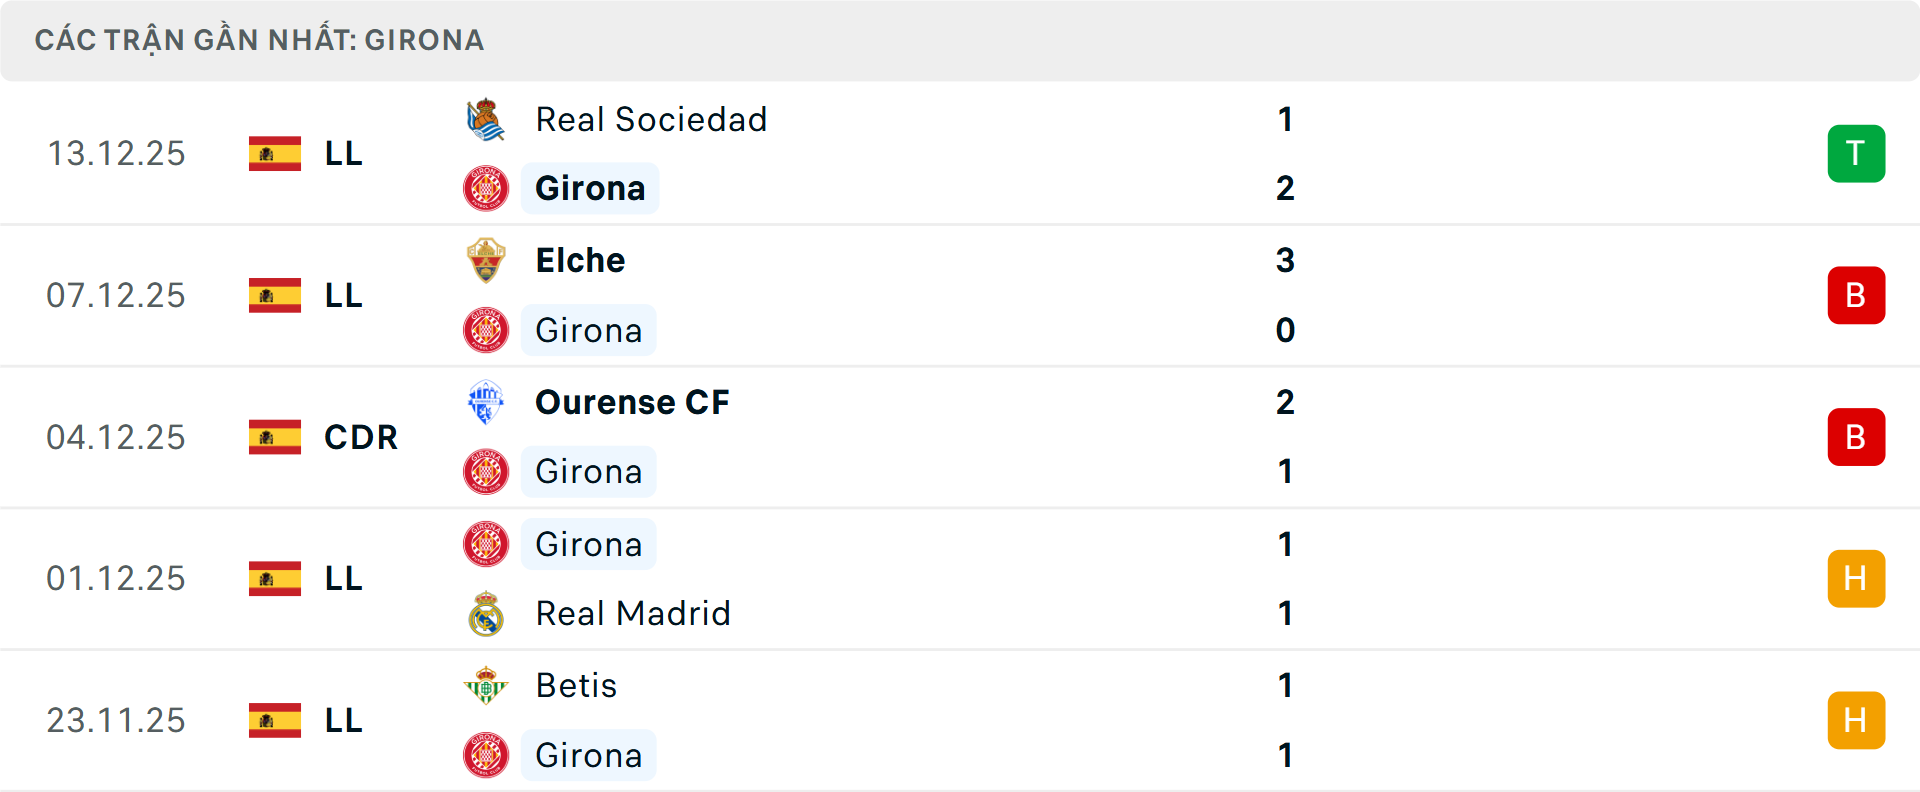Click the Betis club crest
1920x792 pixels.
pyautogui.click(x=486, y=686)
